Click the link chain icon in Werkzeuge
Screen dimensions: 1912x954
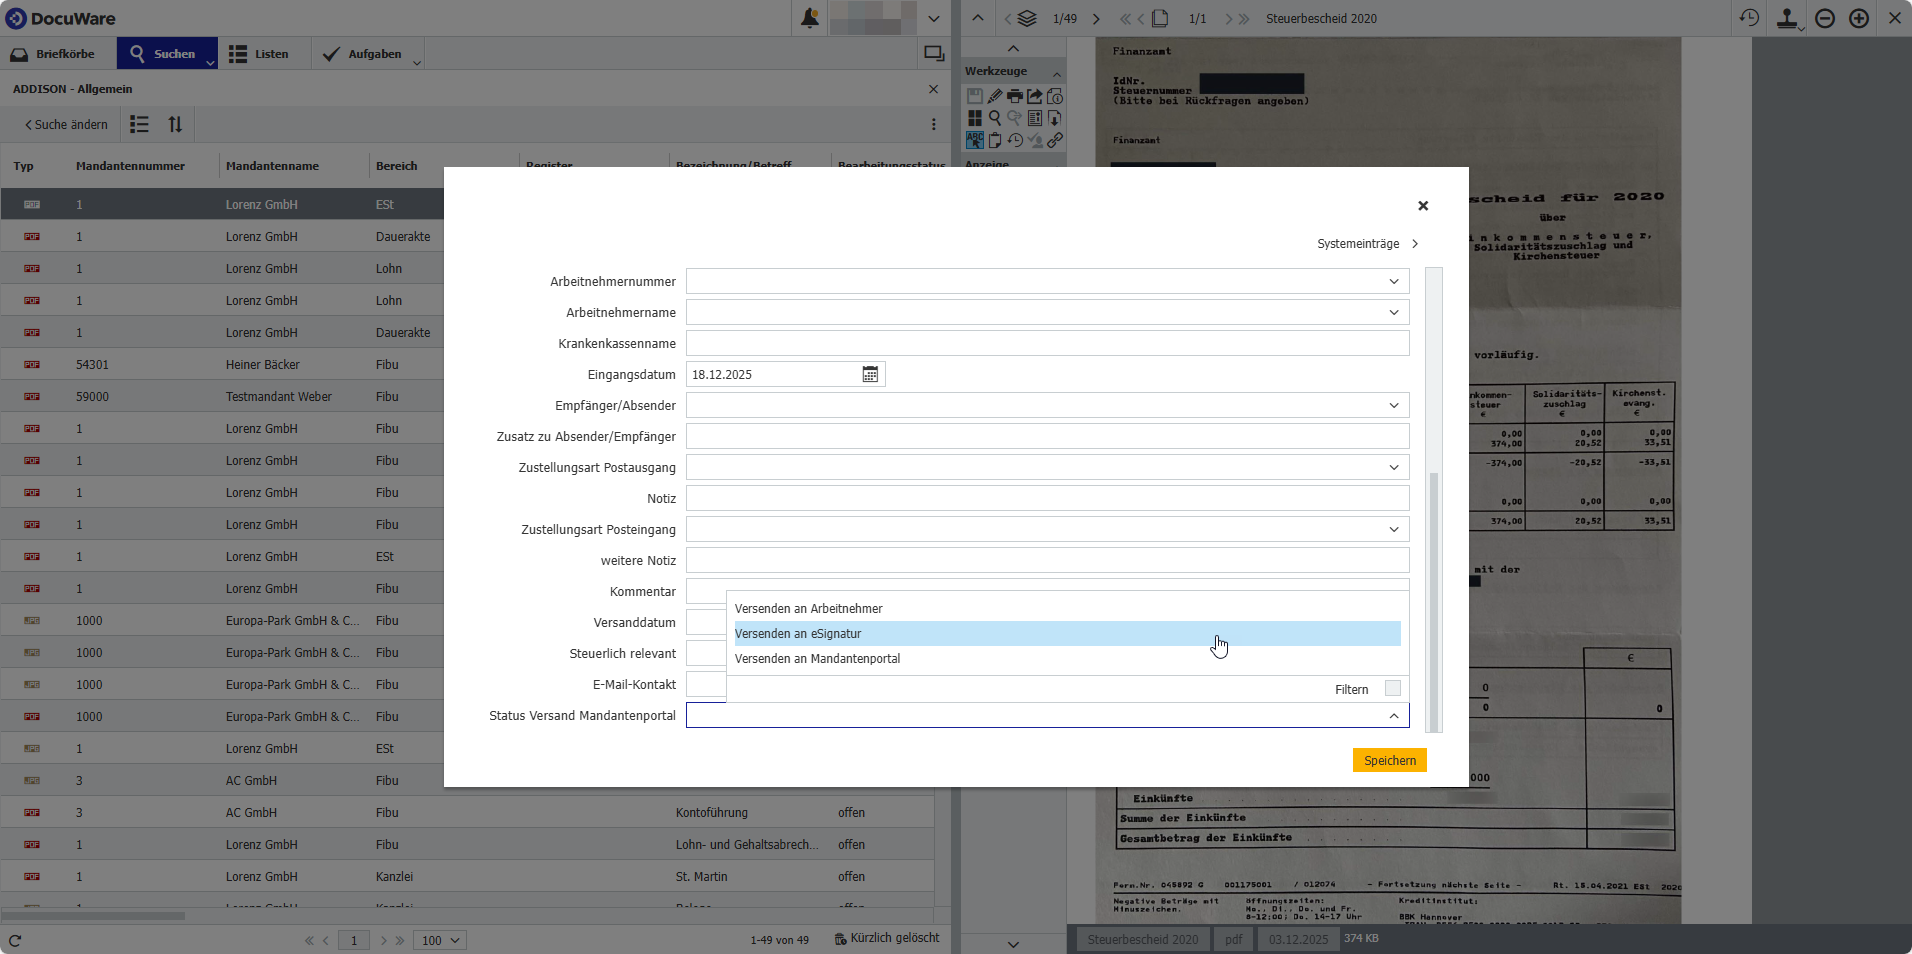tap(1055, 140)
